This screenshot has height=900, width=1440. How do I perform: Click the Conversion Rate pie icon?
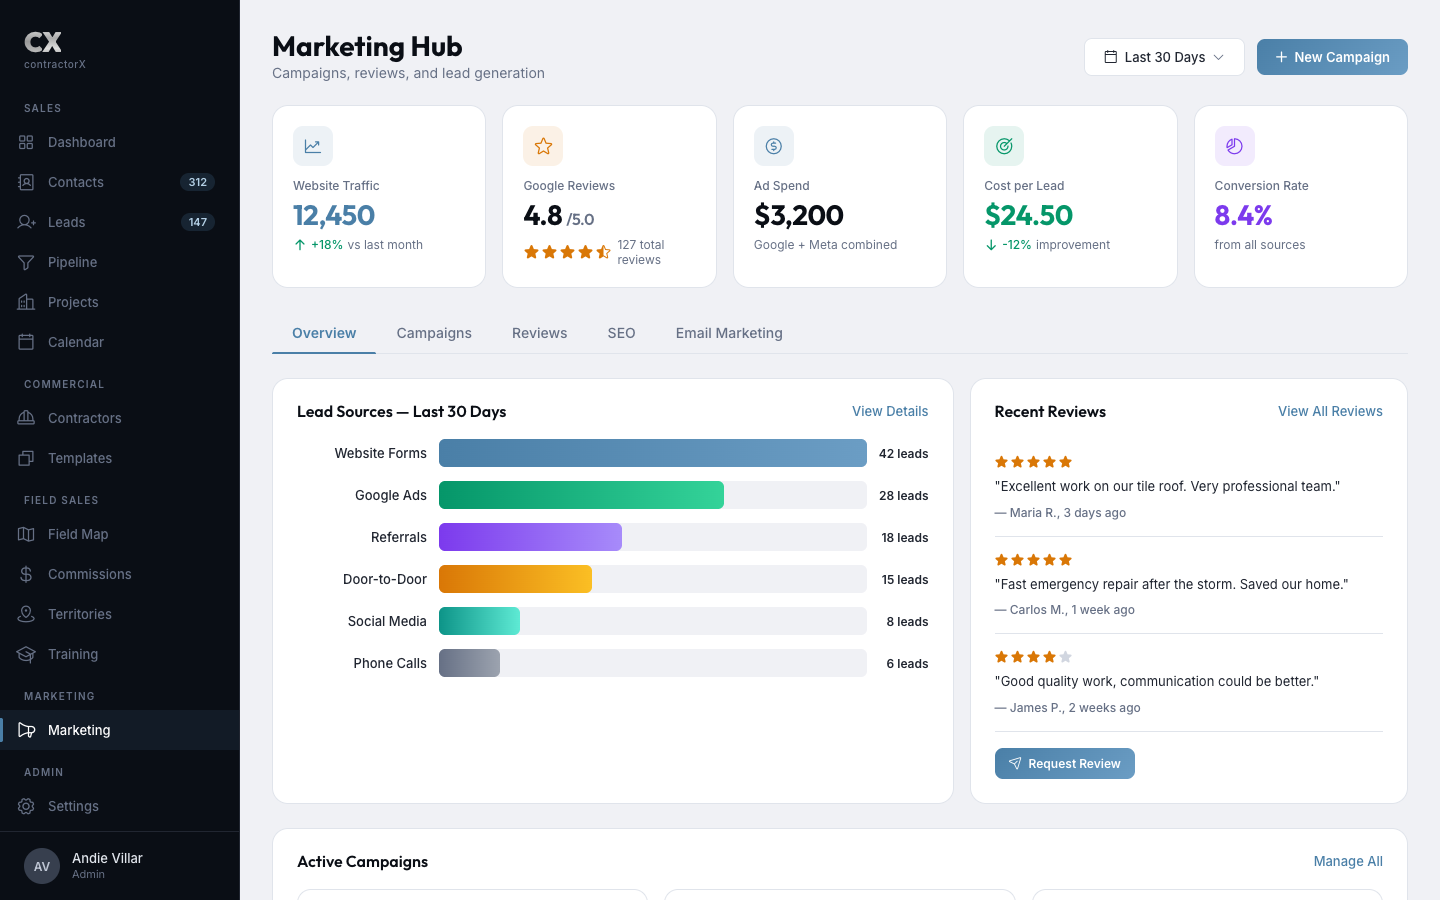1234,146
